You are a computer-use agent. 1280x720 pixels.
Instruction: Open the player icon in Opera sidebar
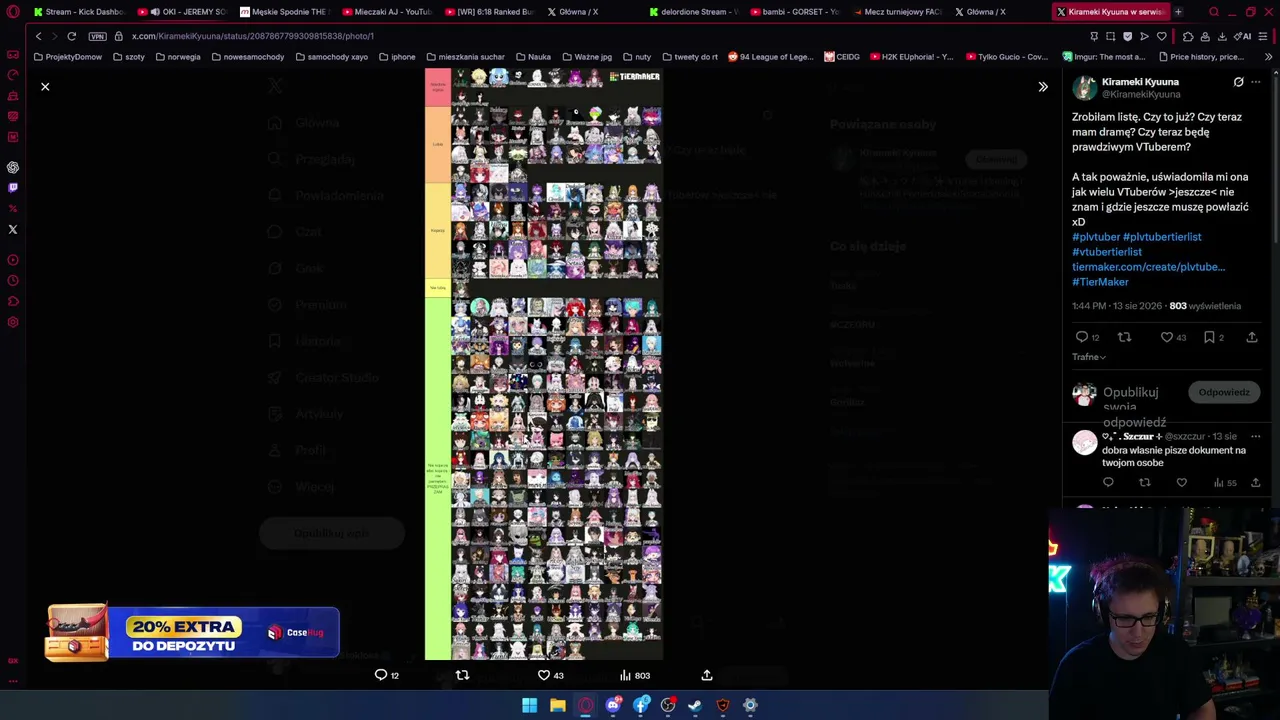[13, 260]
